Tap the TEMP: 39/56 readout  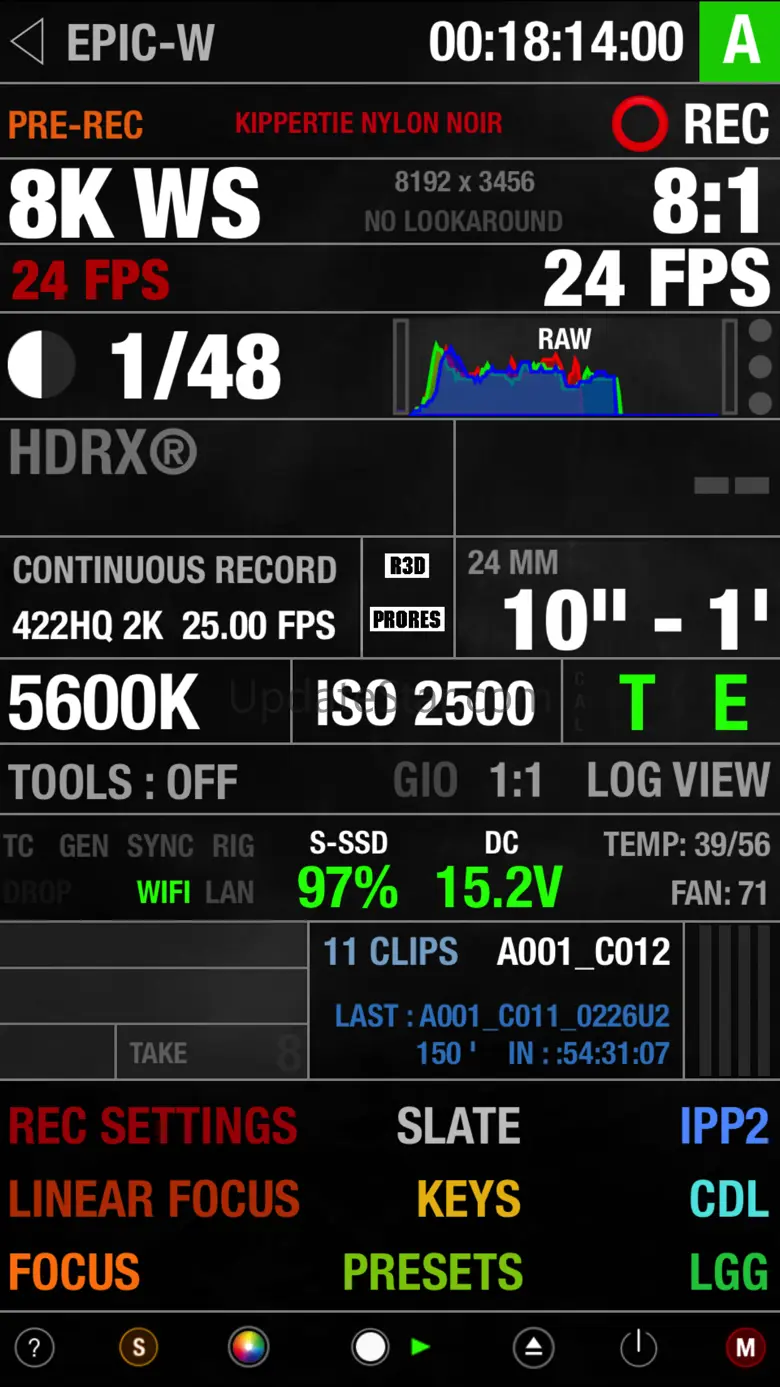tap(687, 845)
